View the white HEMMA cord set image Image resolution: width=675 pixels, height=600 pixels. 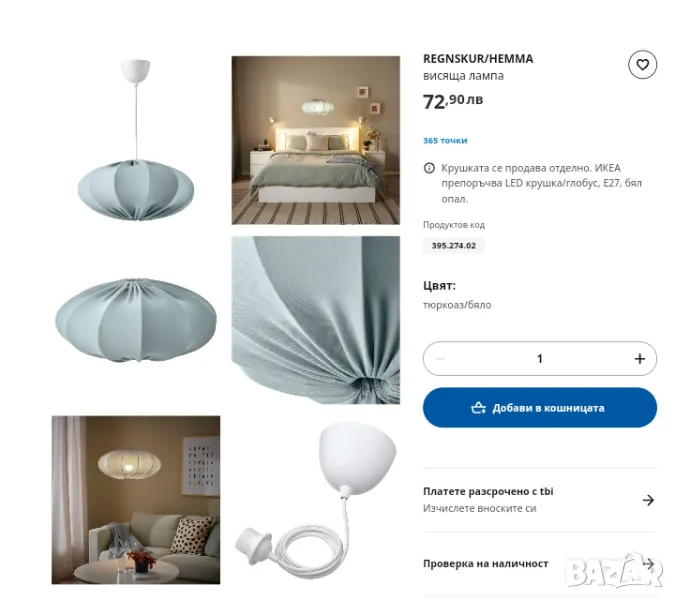coord(316,500)
